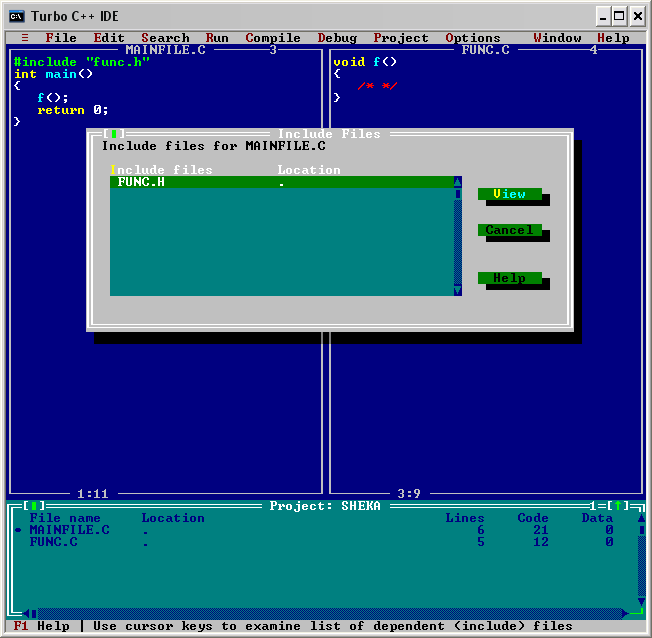
Task: Click the include list scroll-down arrow
Action: [457, 290]
